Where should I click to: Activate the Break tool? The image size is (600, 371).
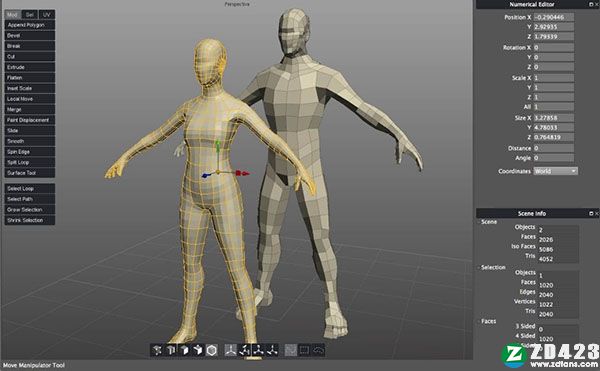tap(30, 46)
